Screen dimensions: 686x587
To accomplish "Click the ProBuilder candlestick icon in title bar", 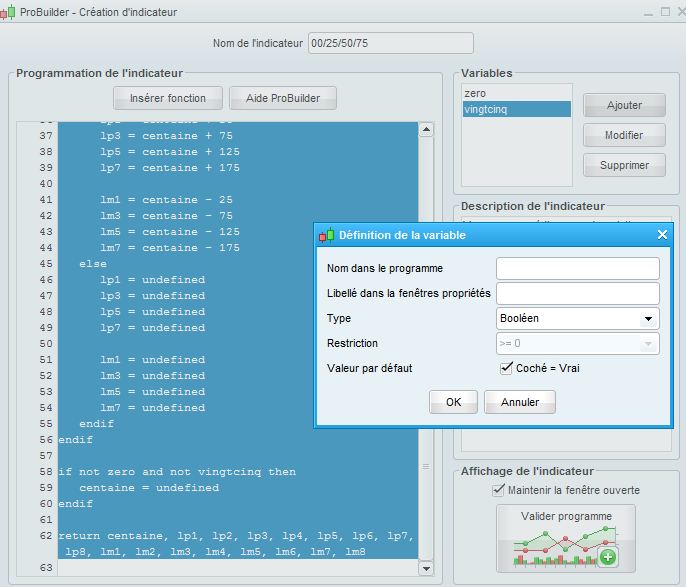I will point(7,12).
